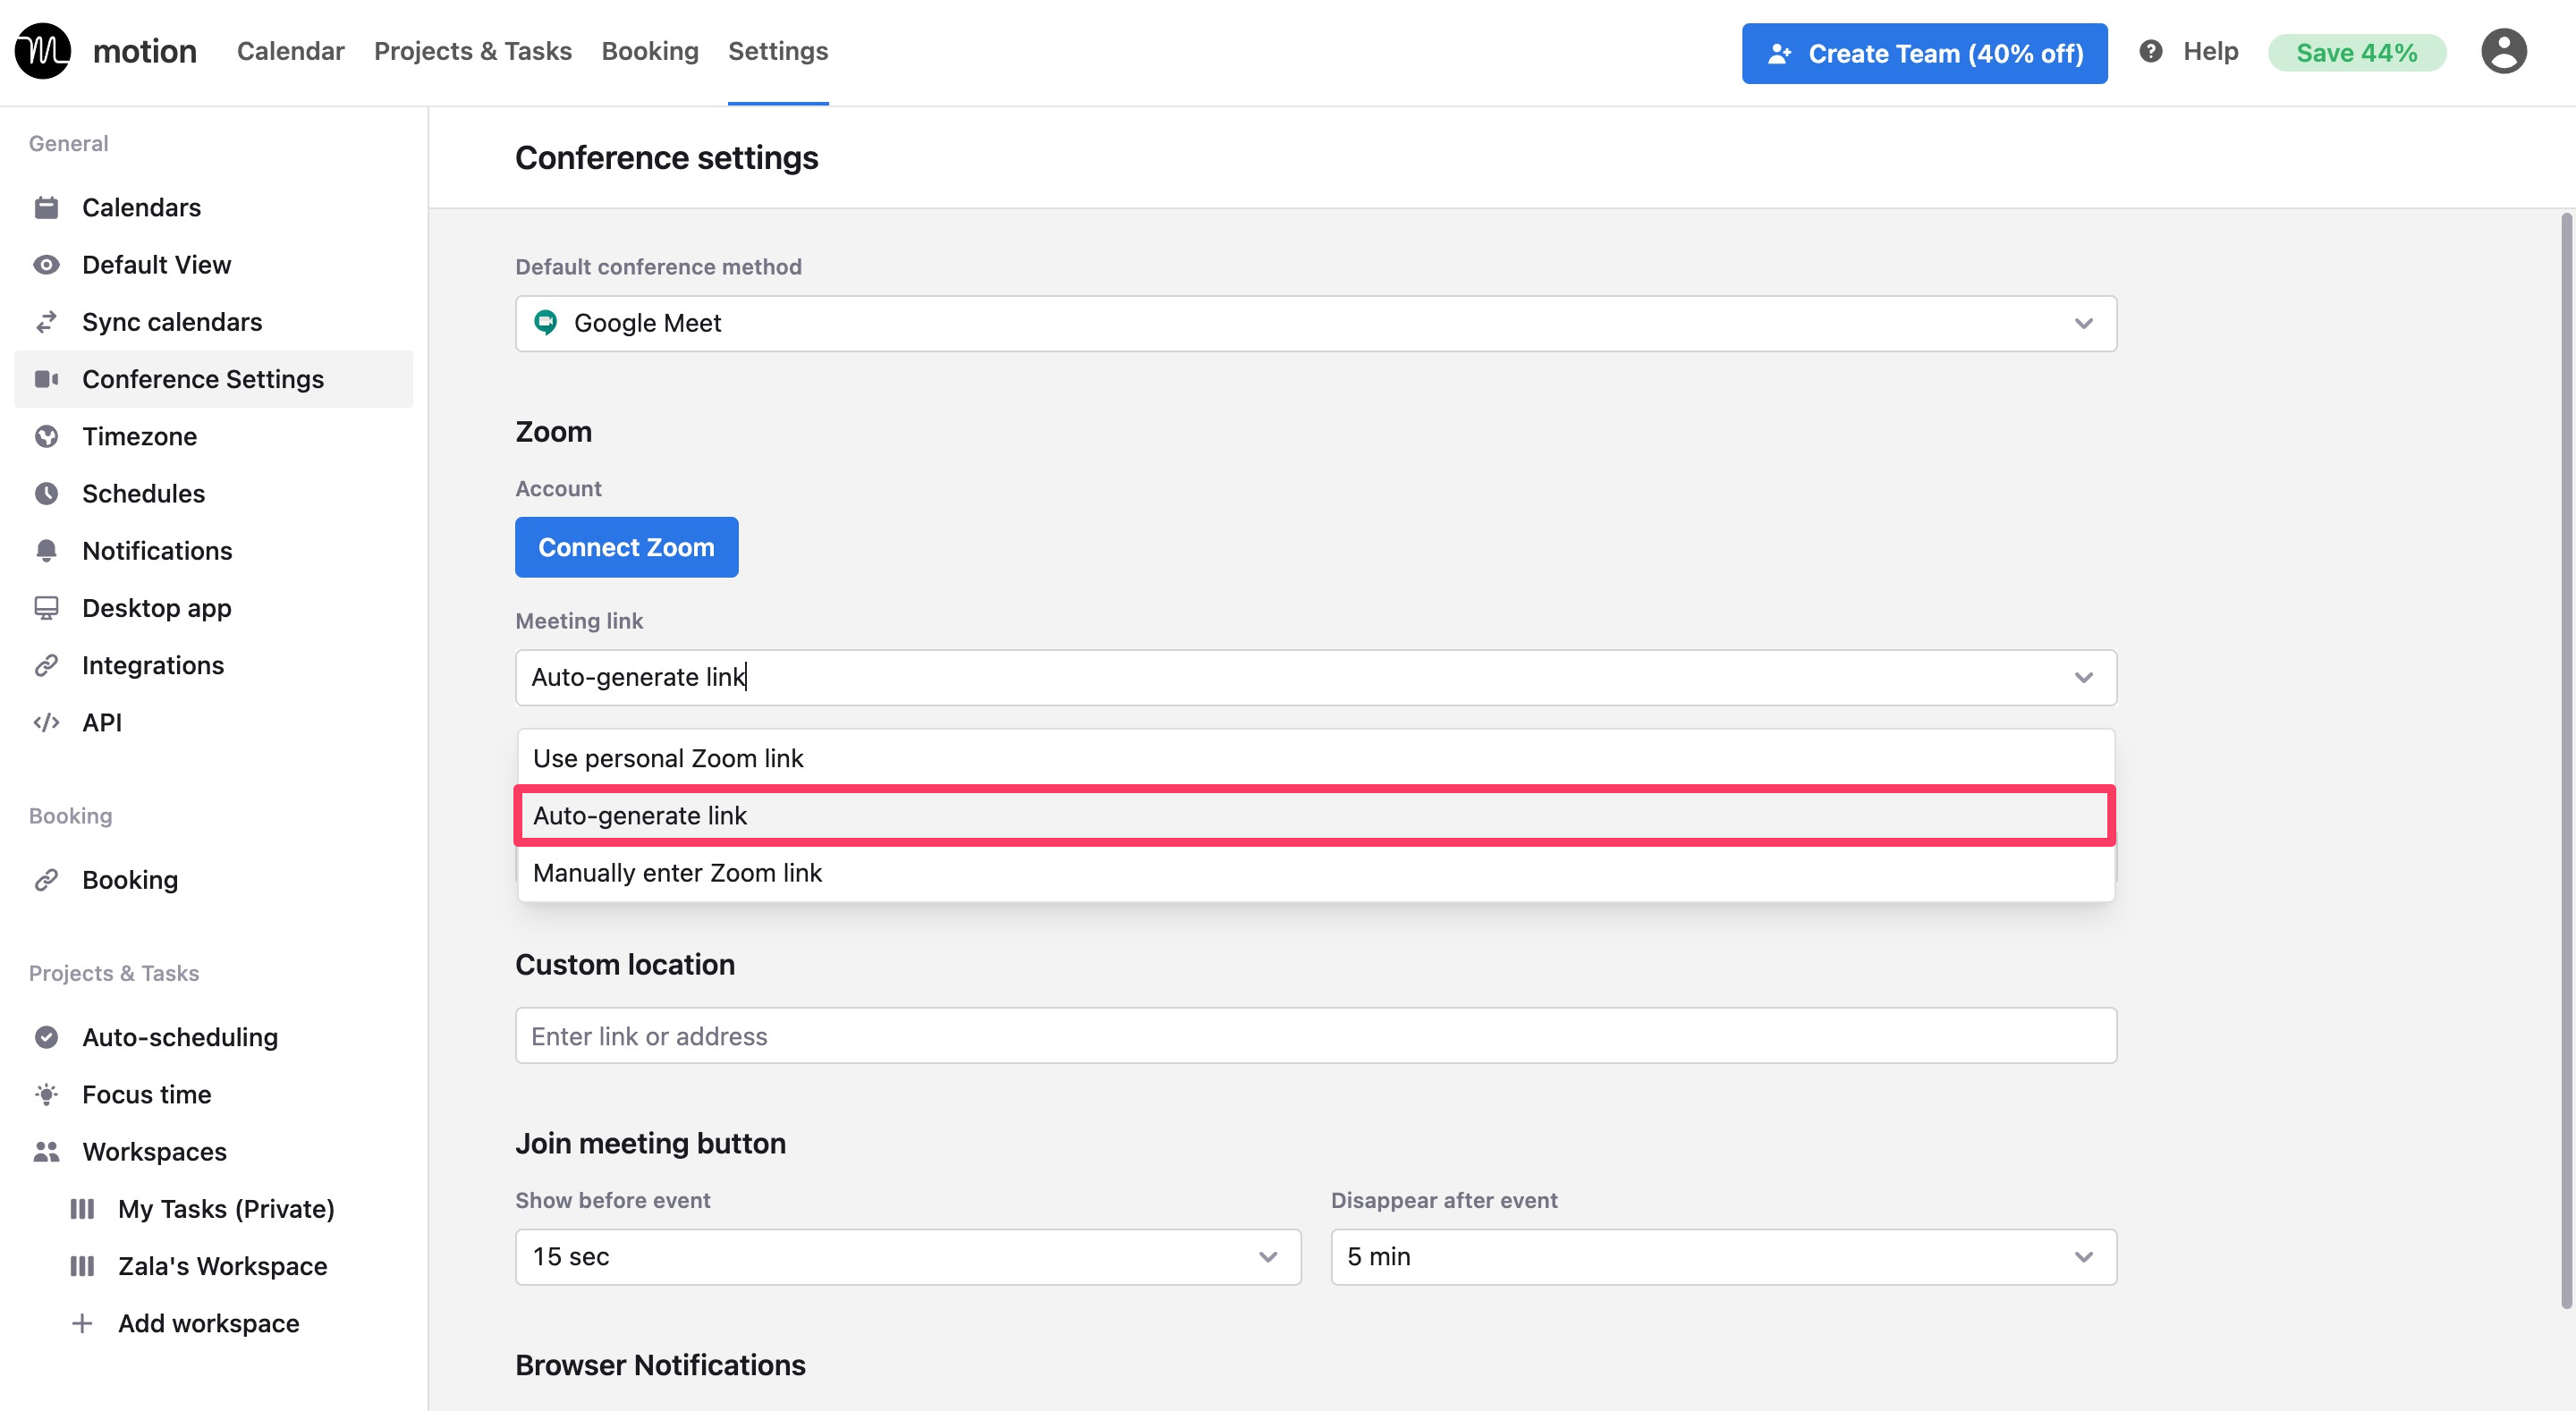Click the 15 sec dropdown chevron
2576x1411 pixels.
(1268, 1257)
